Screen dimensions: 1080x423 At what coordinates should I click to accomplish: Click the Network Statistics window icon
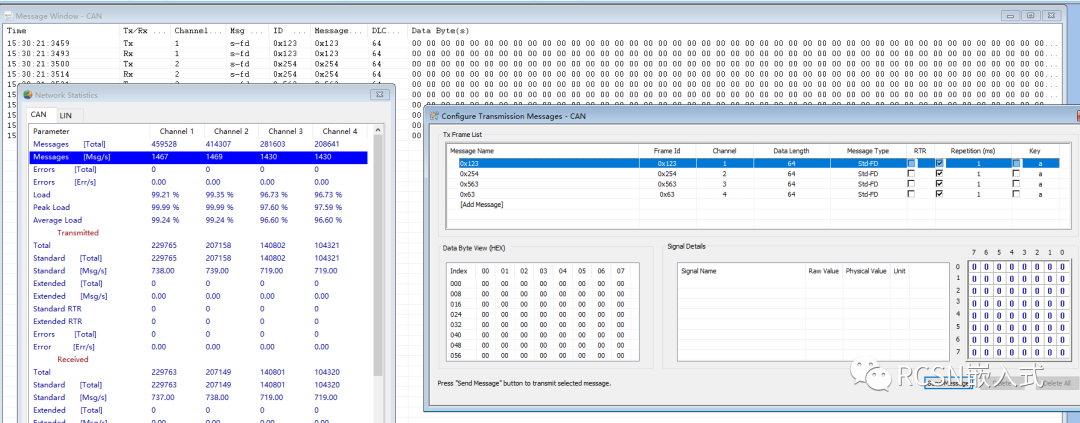(x=28, y=94)
